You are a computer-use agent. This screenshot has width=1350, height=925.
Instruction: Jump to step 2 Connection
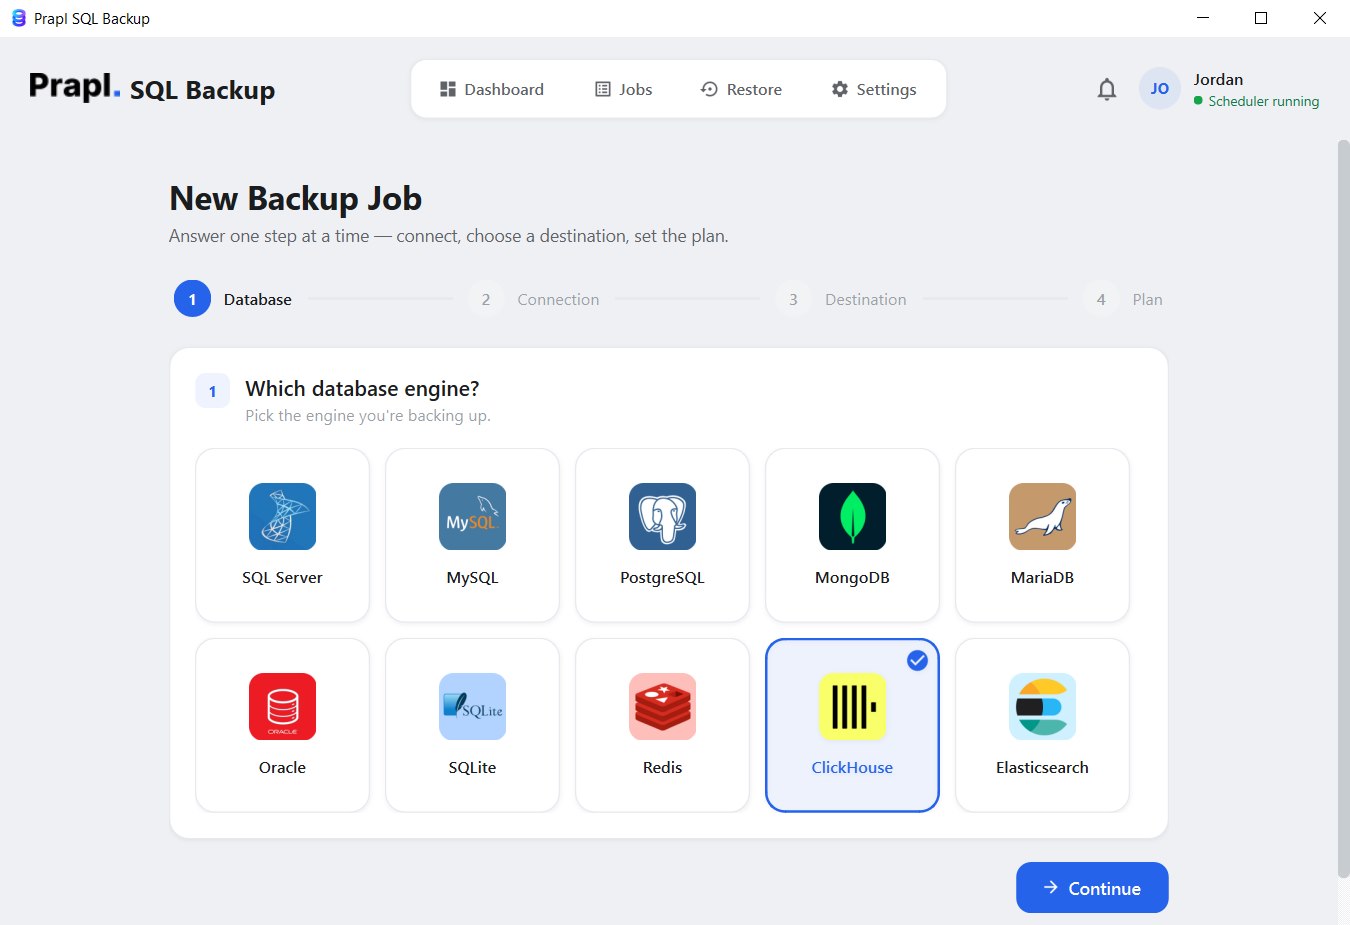[534, 299]
